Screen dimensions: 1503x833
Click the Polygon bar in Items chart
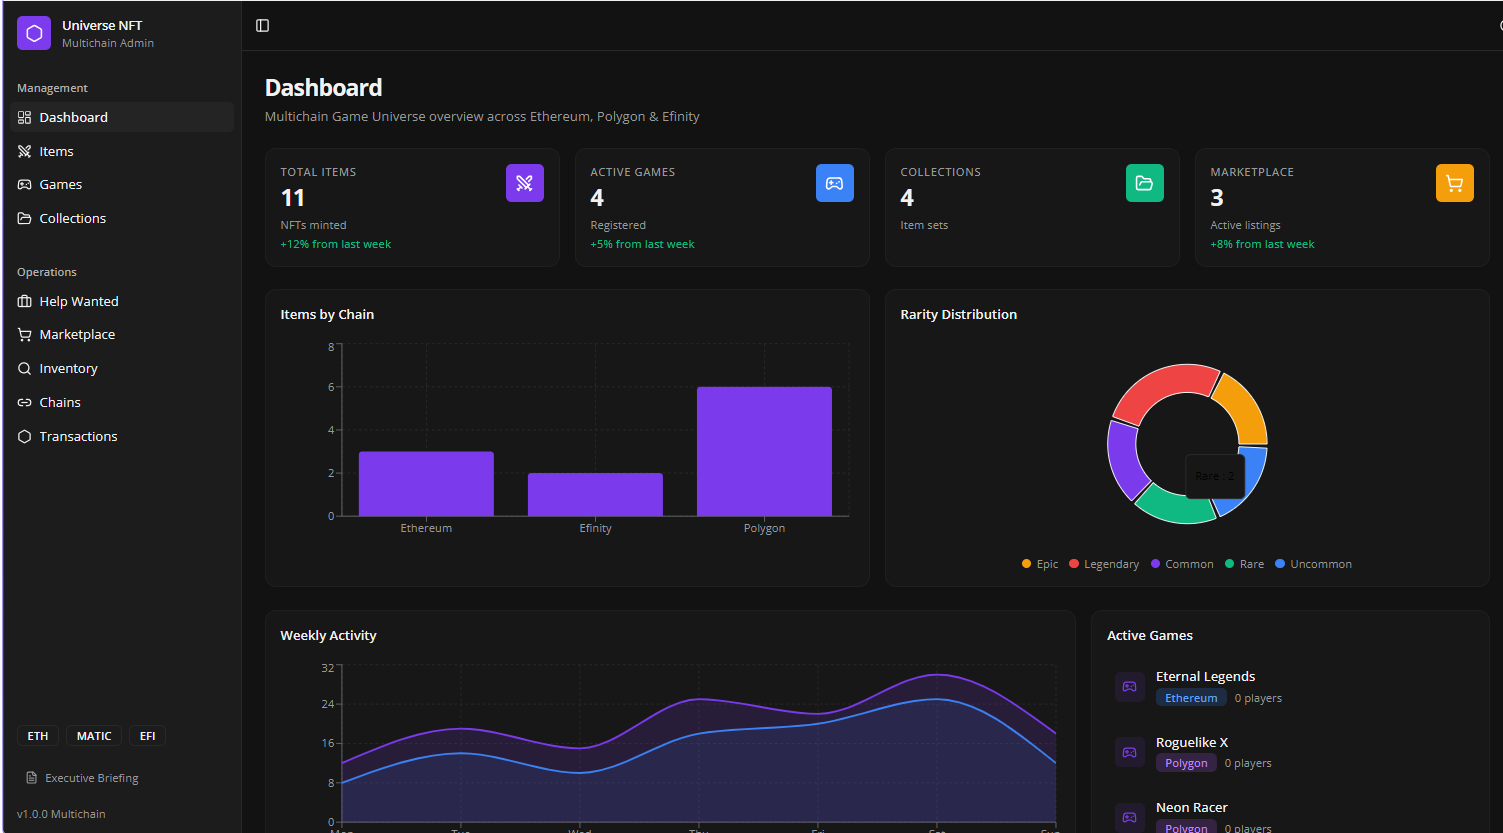pyautogui.click(x=764, y=451)
